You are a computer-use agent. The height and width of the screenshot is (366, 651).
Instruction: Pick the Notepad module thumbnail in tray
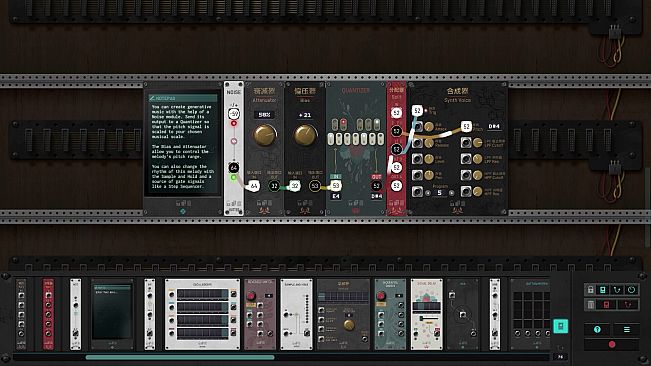point(112,315)
